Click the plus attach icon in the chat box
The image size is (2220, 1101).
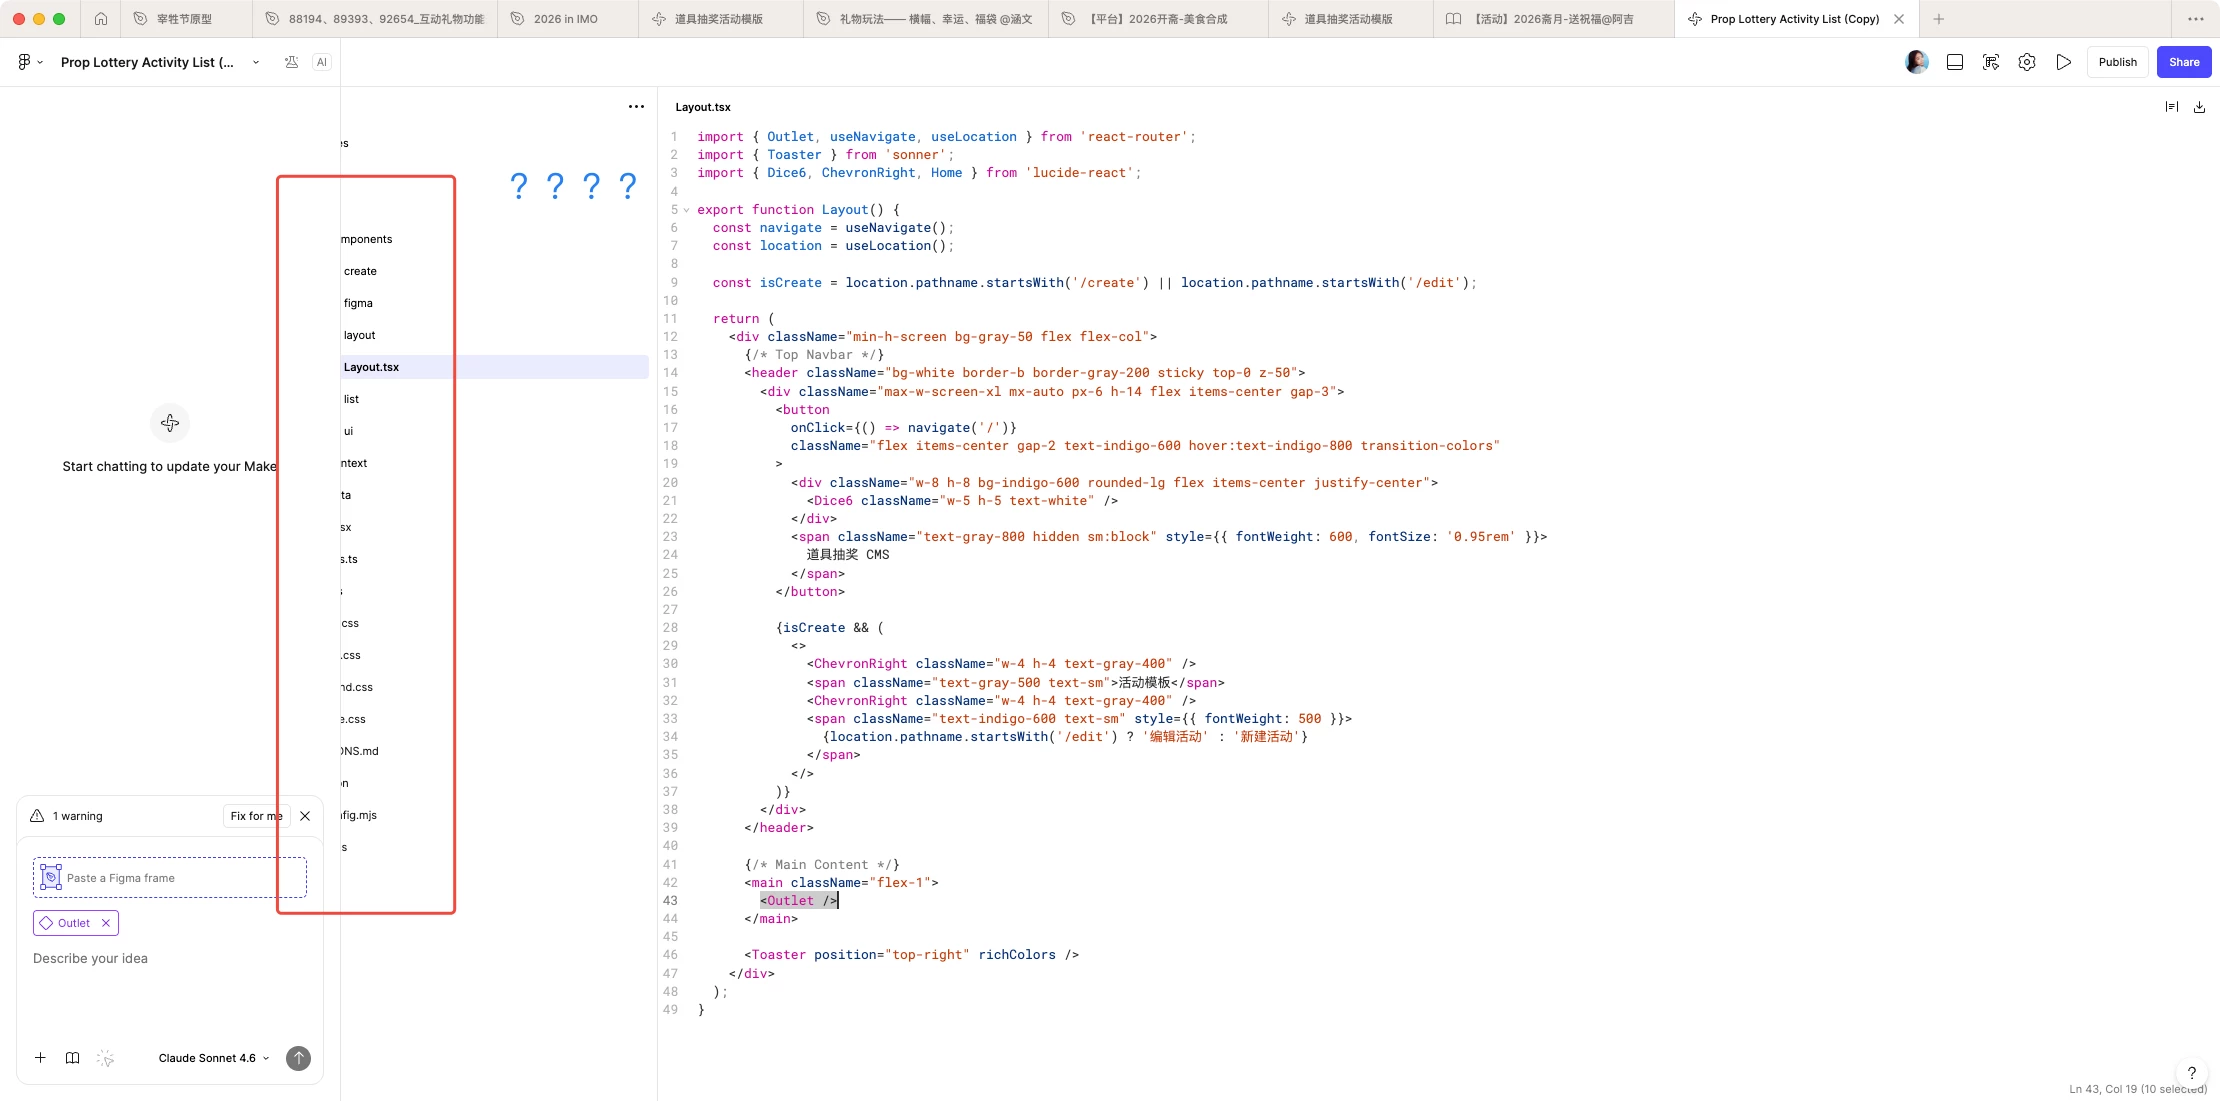[40, 1058]
